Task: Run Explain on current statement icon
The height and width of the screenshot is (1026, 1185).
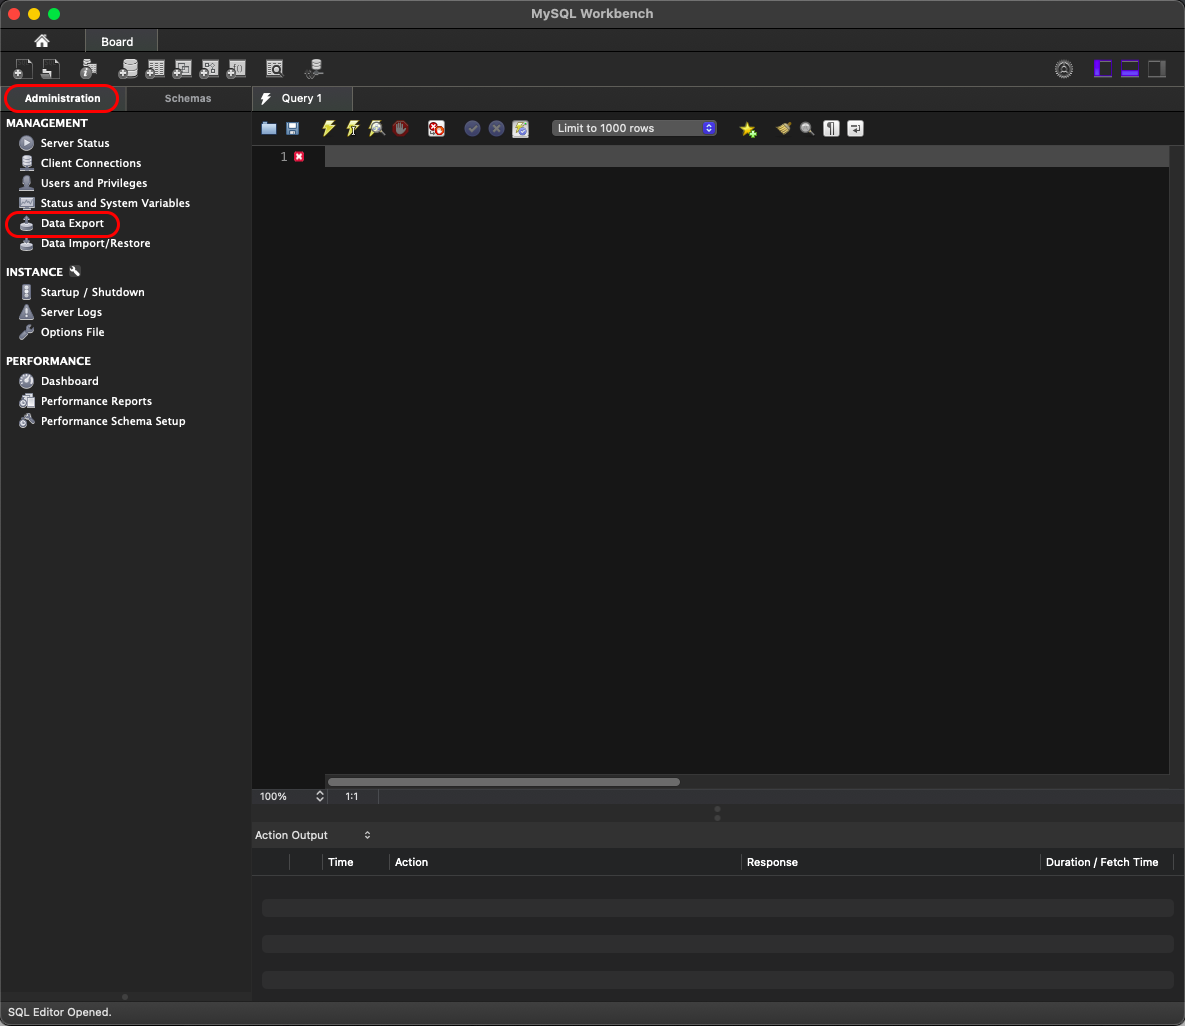Action: [x=376, y=128]
